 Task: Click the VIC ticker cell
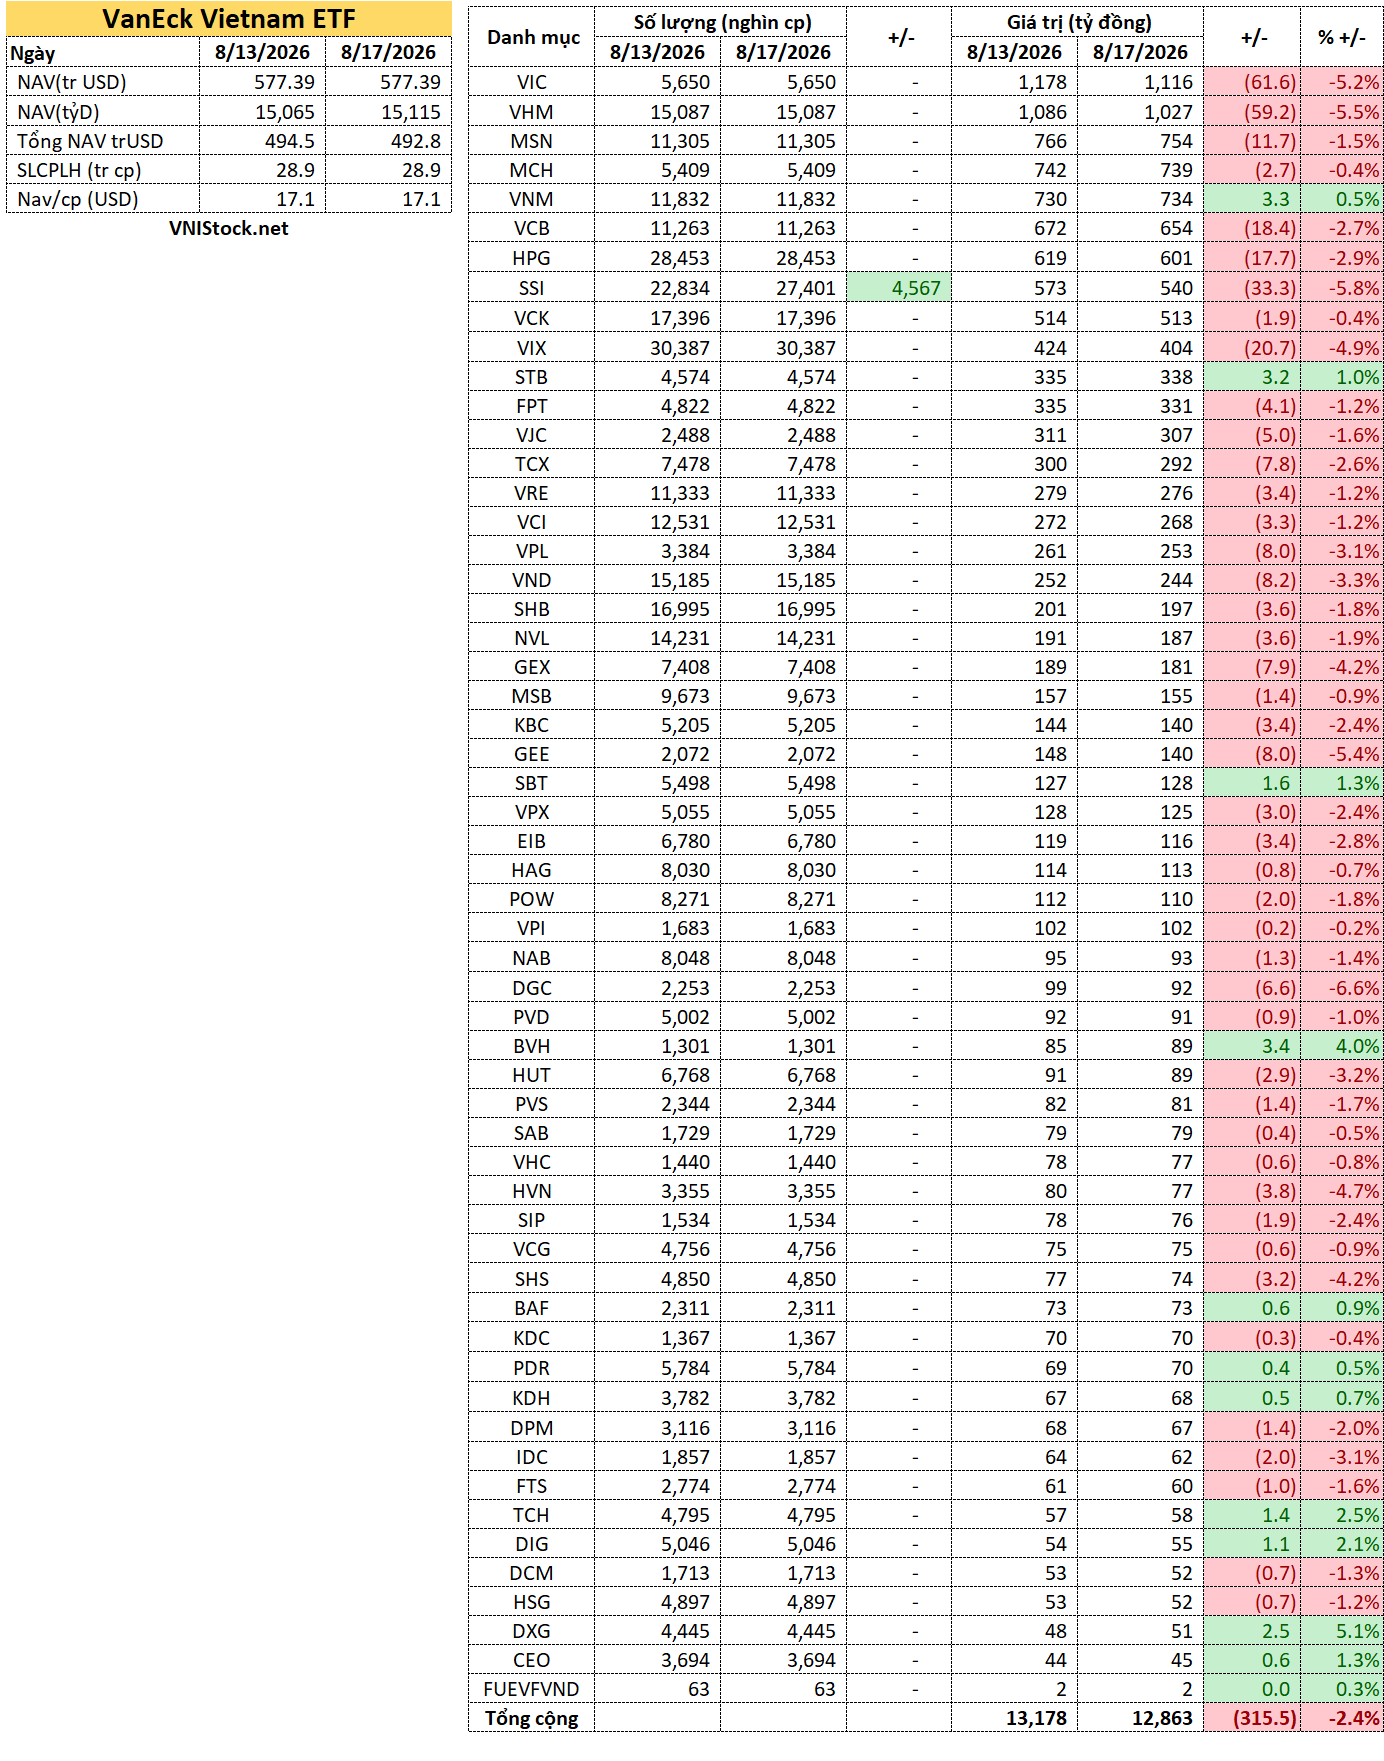(x=532, y=82)
